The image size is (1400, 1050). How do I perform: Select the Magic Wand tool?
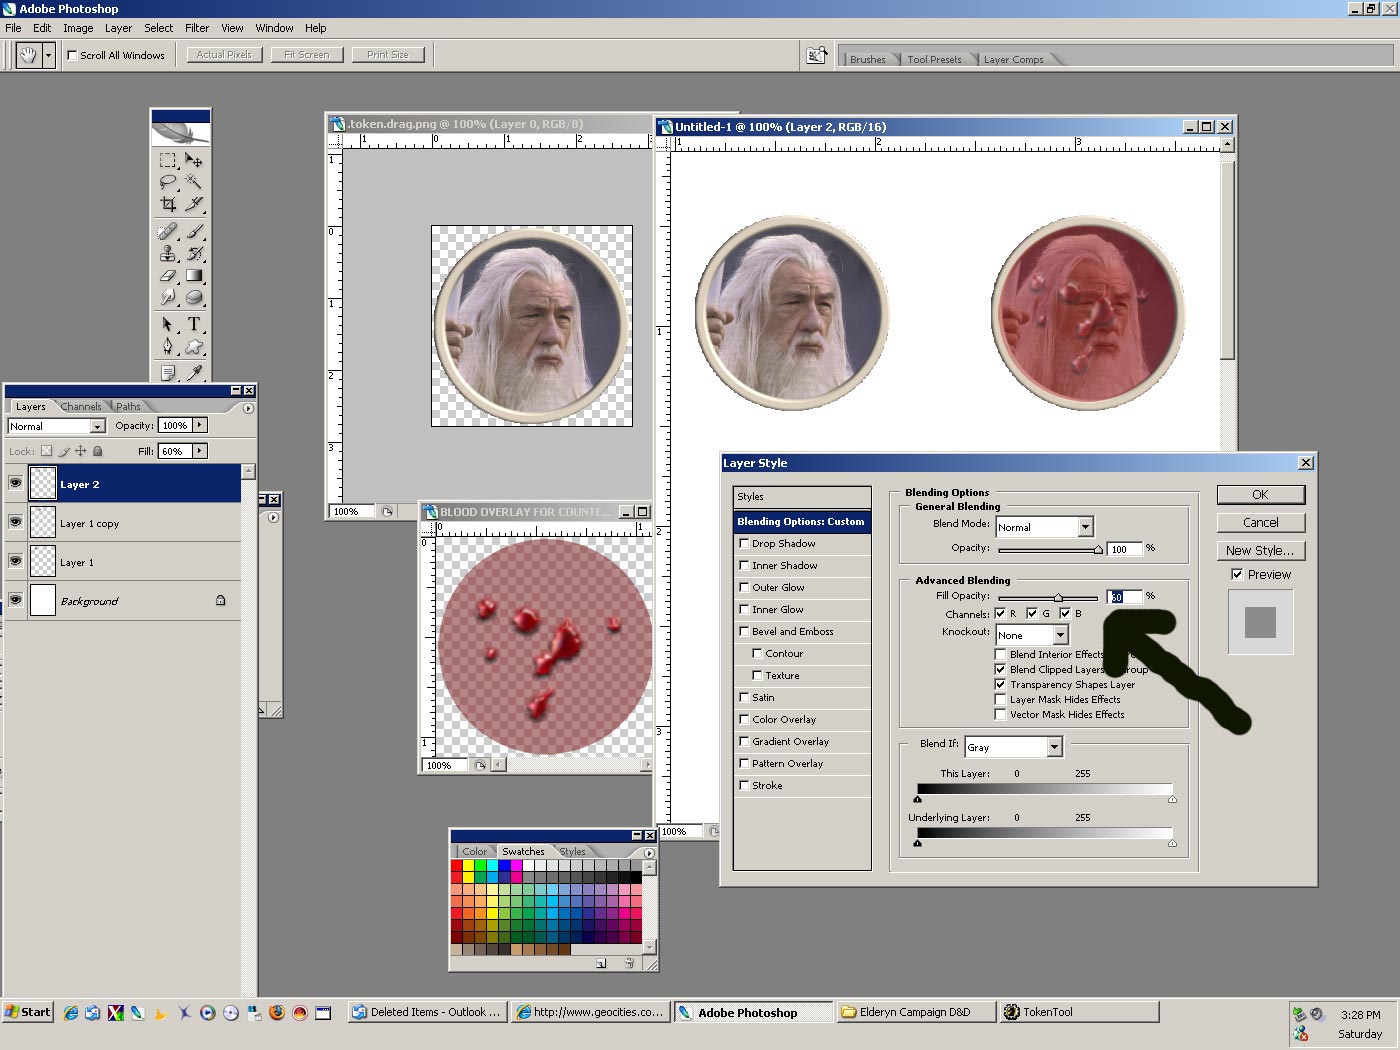pyautogui.click(x=194, y=182)
